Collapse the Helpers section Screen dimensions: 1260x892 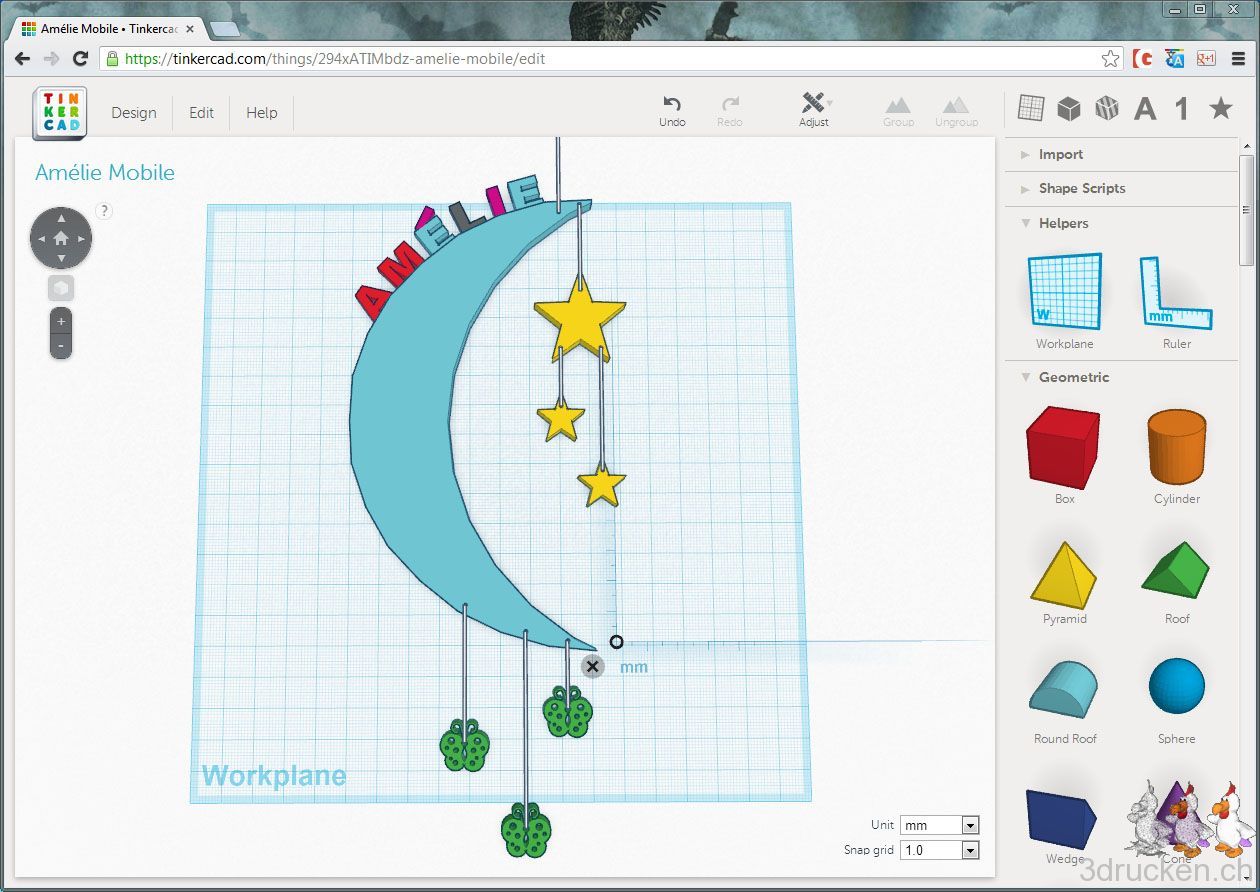click(x=1054, y=223)
